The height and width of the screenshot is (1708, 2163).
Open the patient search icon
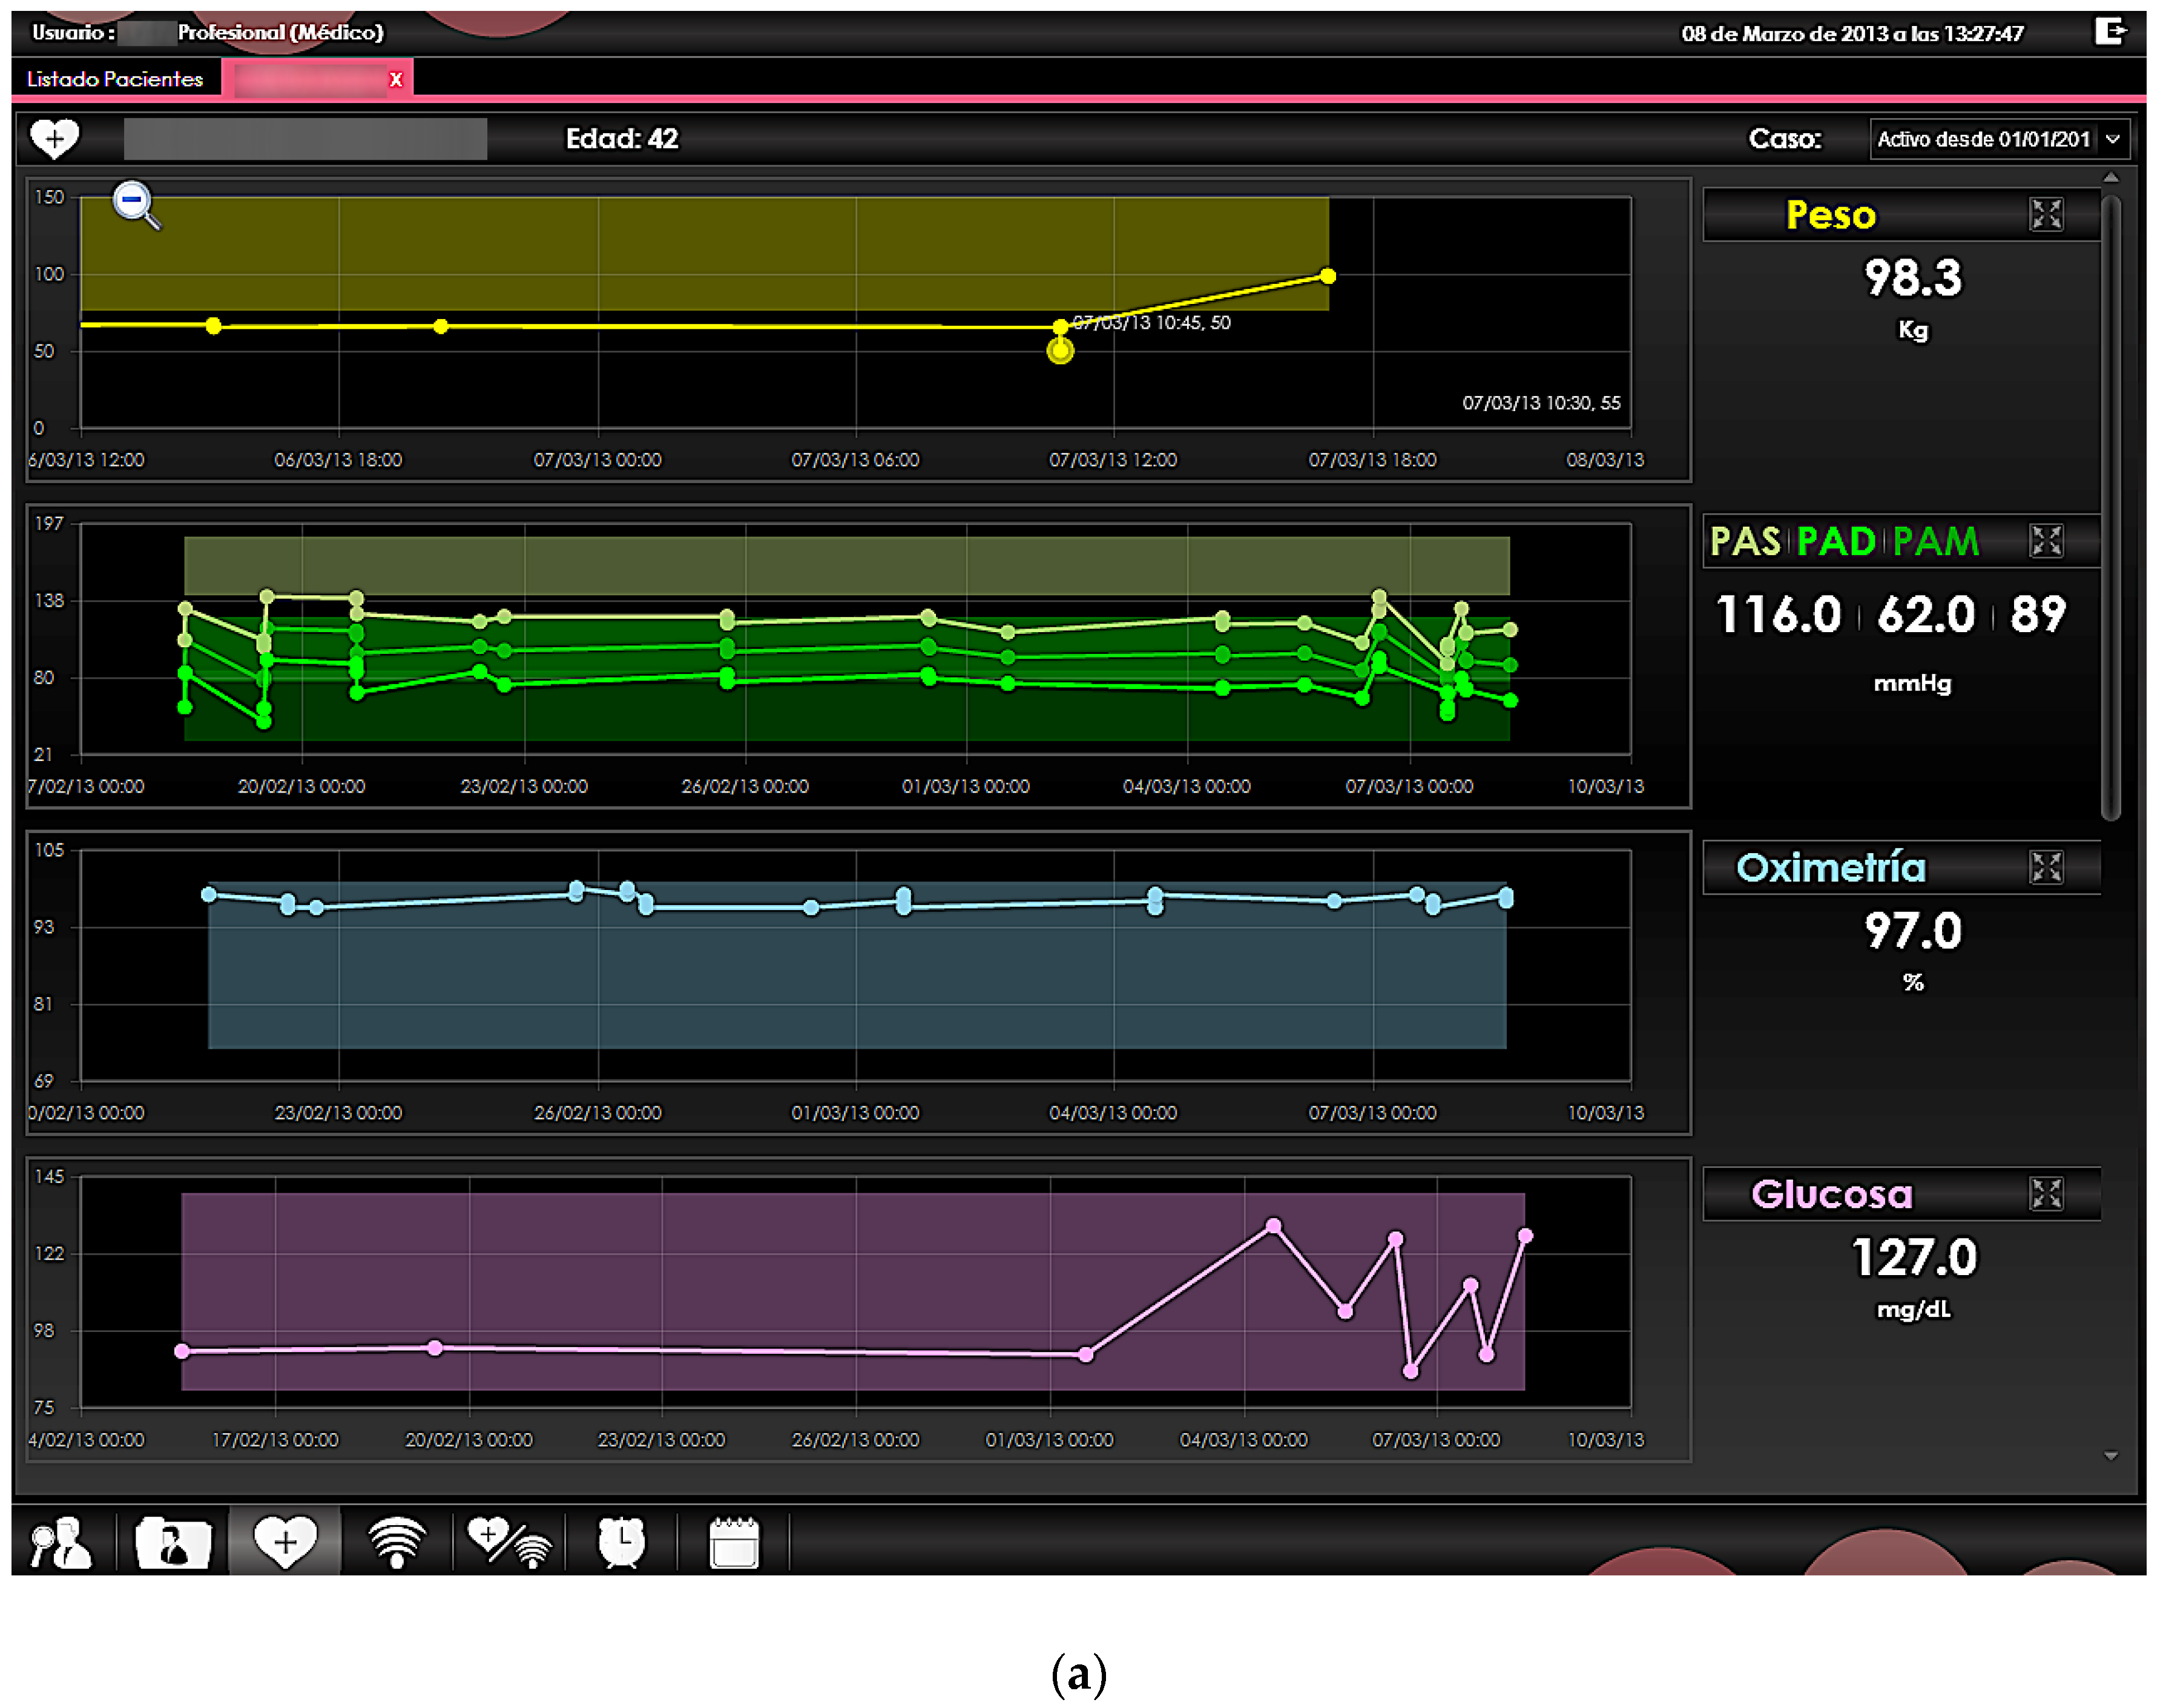61,1543
